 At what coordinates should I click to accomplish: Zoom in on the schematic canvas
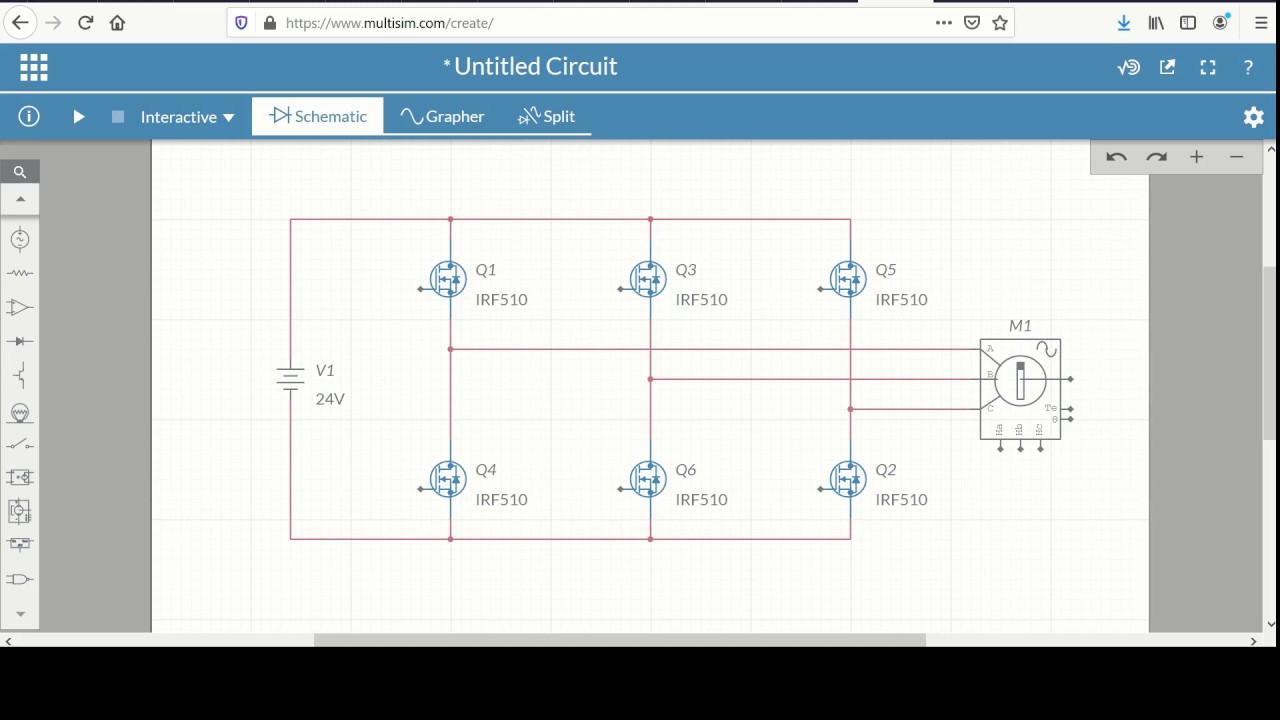[x=1196, y=157]
